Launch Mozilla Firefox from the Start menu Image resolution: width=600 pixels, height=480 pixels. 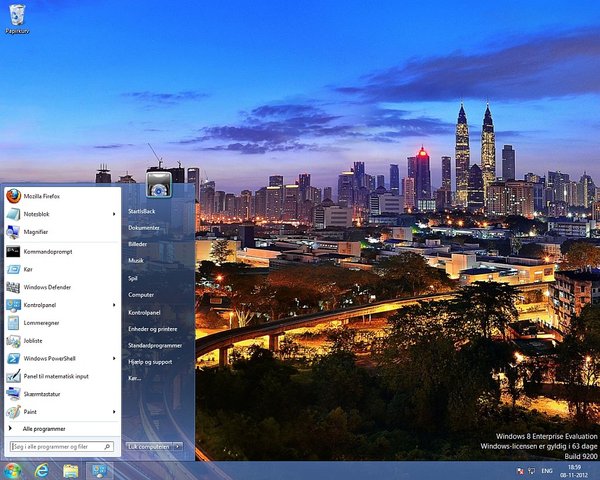pos(40,196)
